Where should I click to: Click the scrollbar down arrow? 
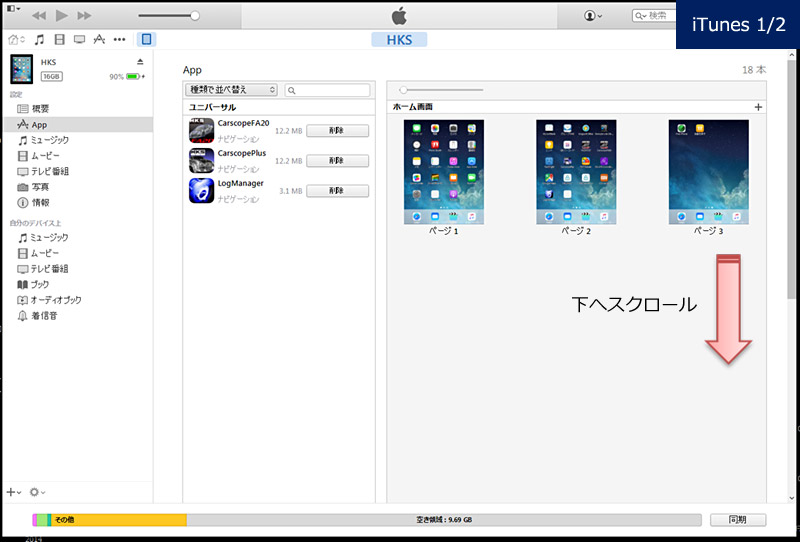click(791, 498)
